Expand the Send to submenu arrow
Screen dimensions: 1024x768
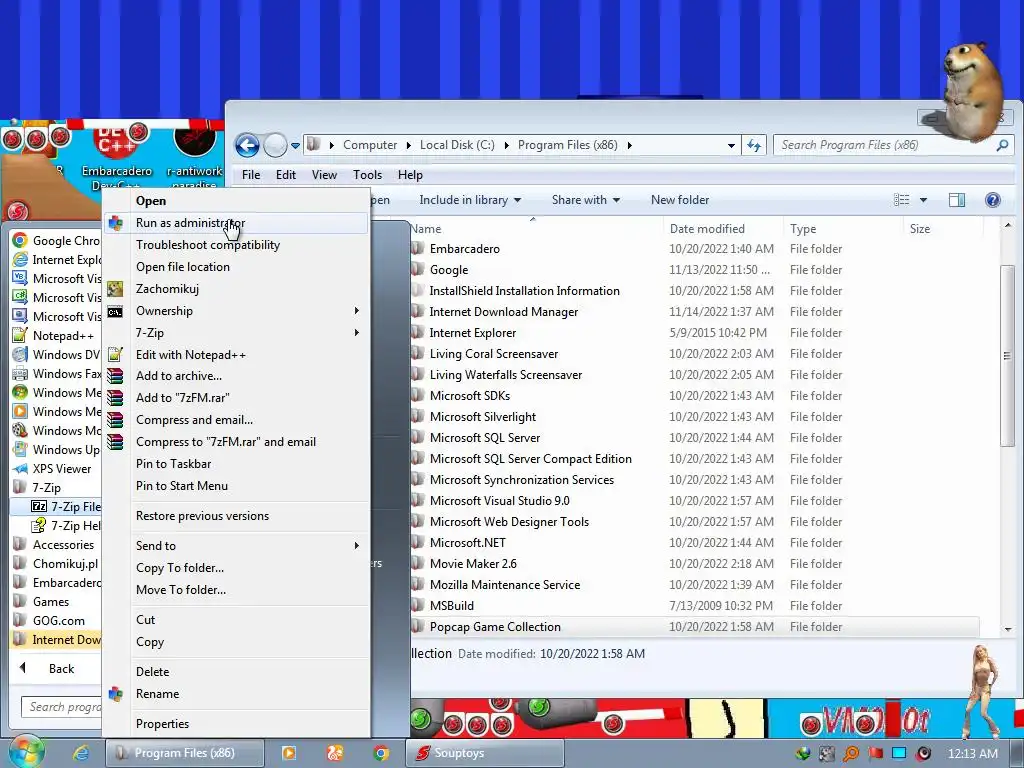tap(357, 545)
